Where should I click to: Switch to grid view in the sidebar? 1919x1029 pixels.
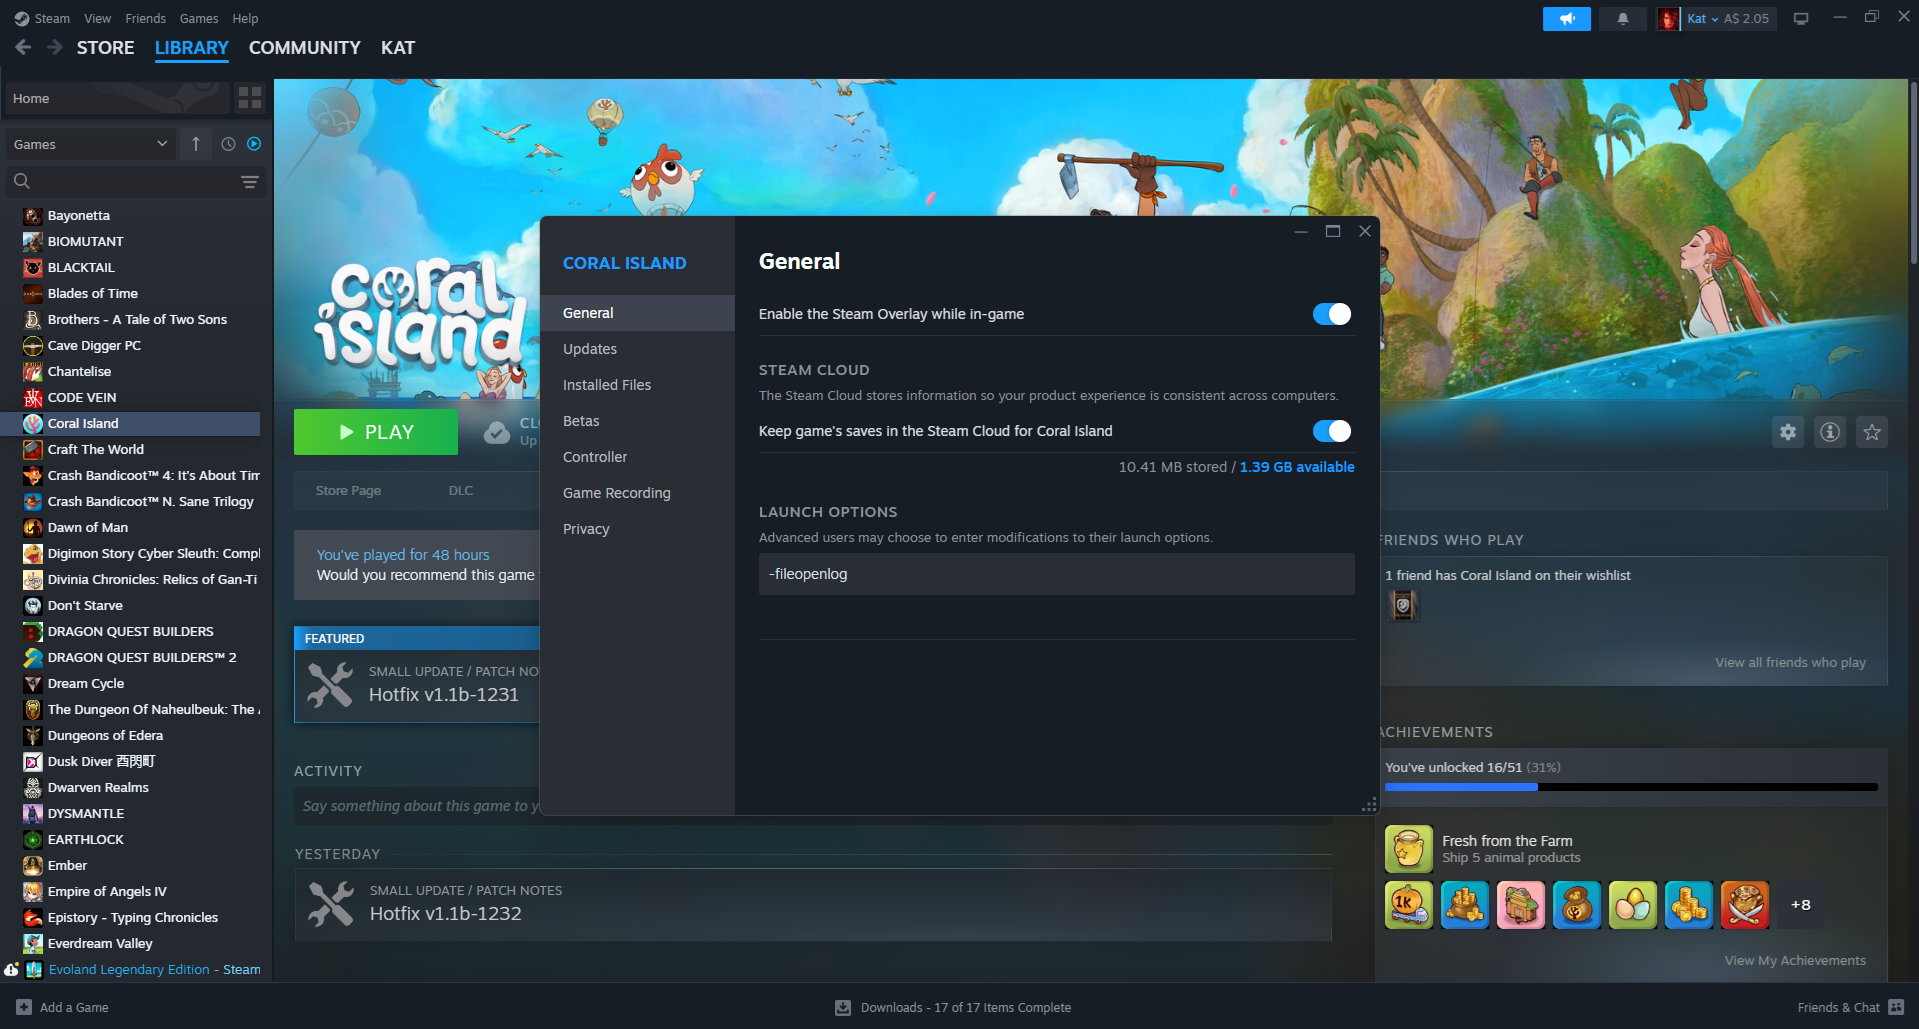coord(250,97)
